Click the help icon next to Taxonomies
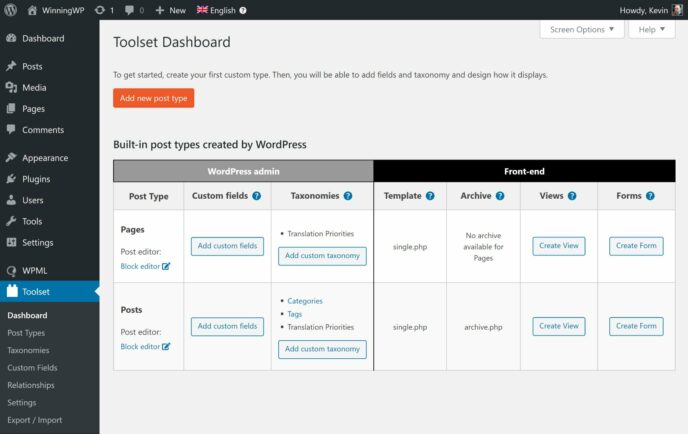Screen dimensions: 688x434 pos(349,196)
